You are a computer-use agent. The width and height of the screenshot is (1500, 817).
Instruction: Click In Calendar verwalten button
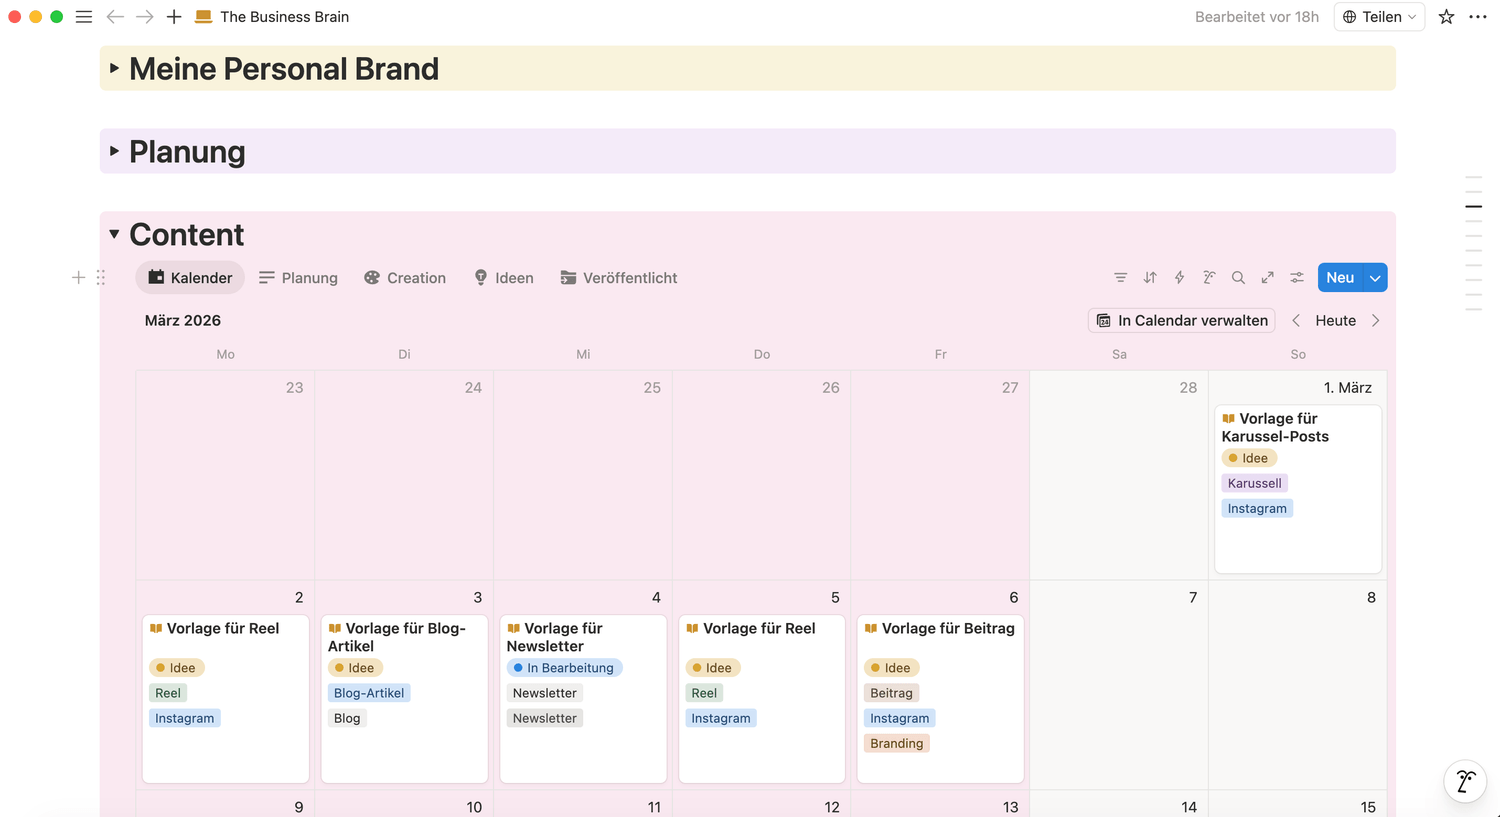(1181, 321)
